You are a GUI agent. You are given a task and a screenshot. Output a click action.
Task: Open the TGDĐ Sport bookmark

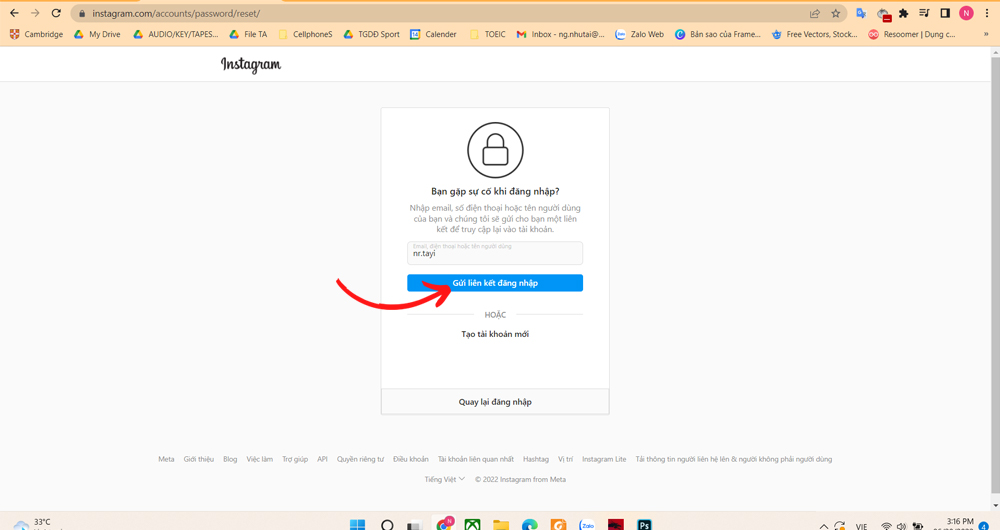click(x=371, y=34)
